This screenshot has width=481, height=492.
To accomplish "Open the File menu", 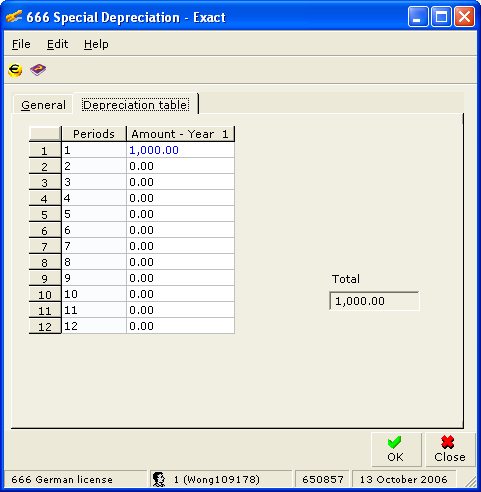I will (21, 44).
